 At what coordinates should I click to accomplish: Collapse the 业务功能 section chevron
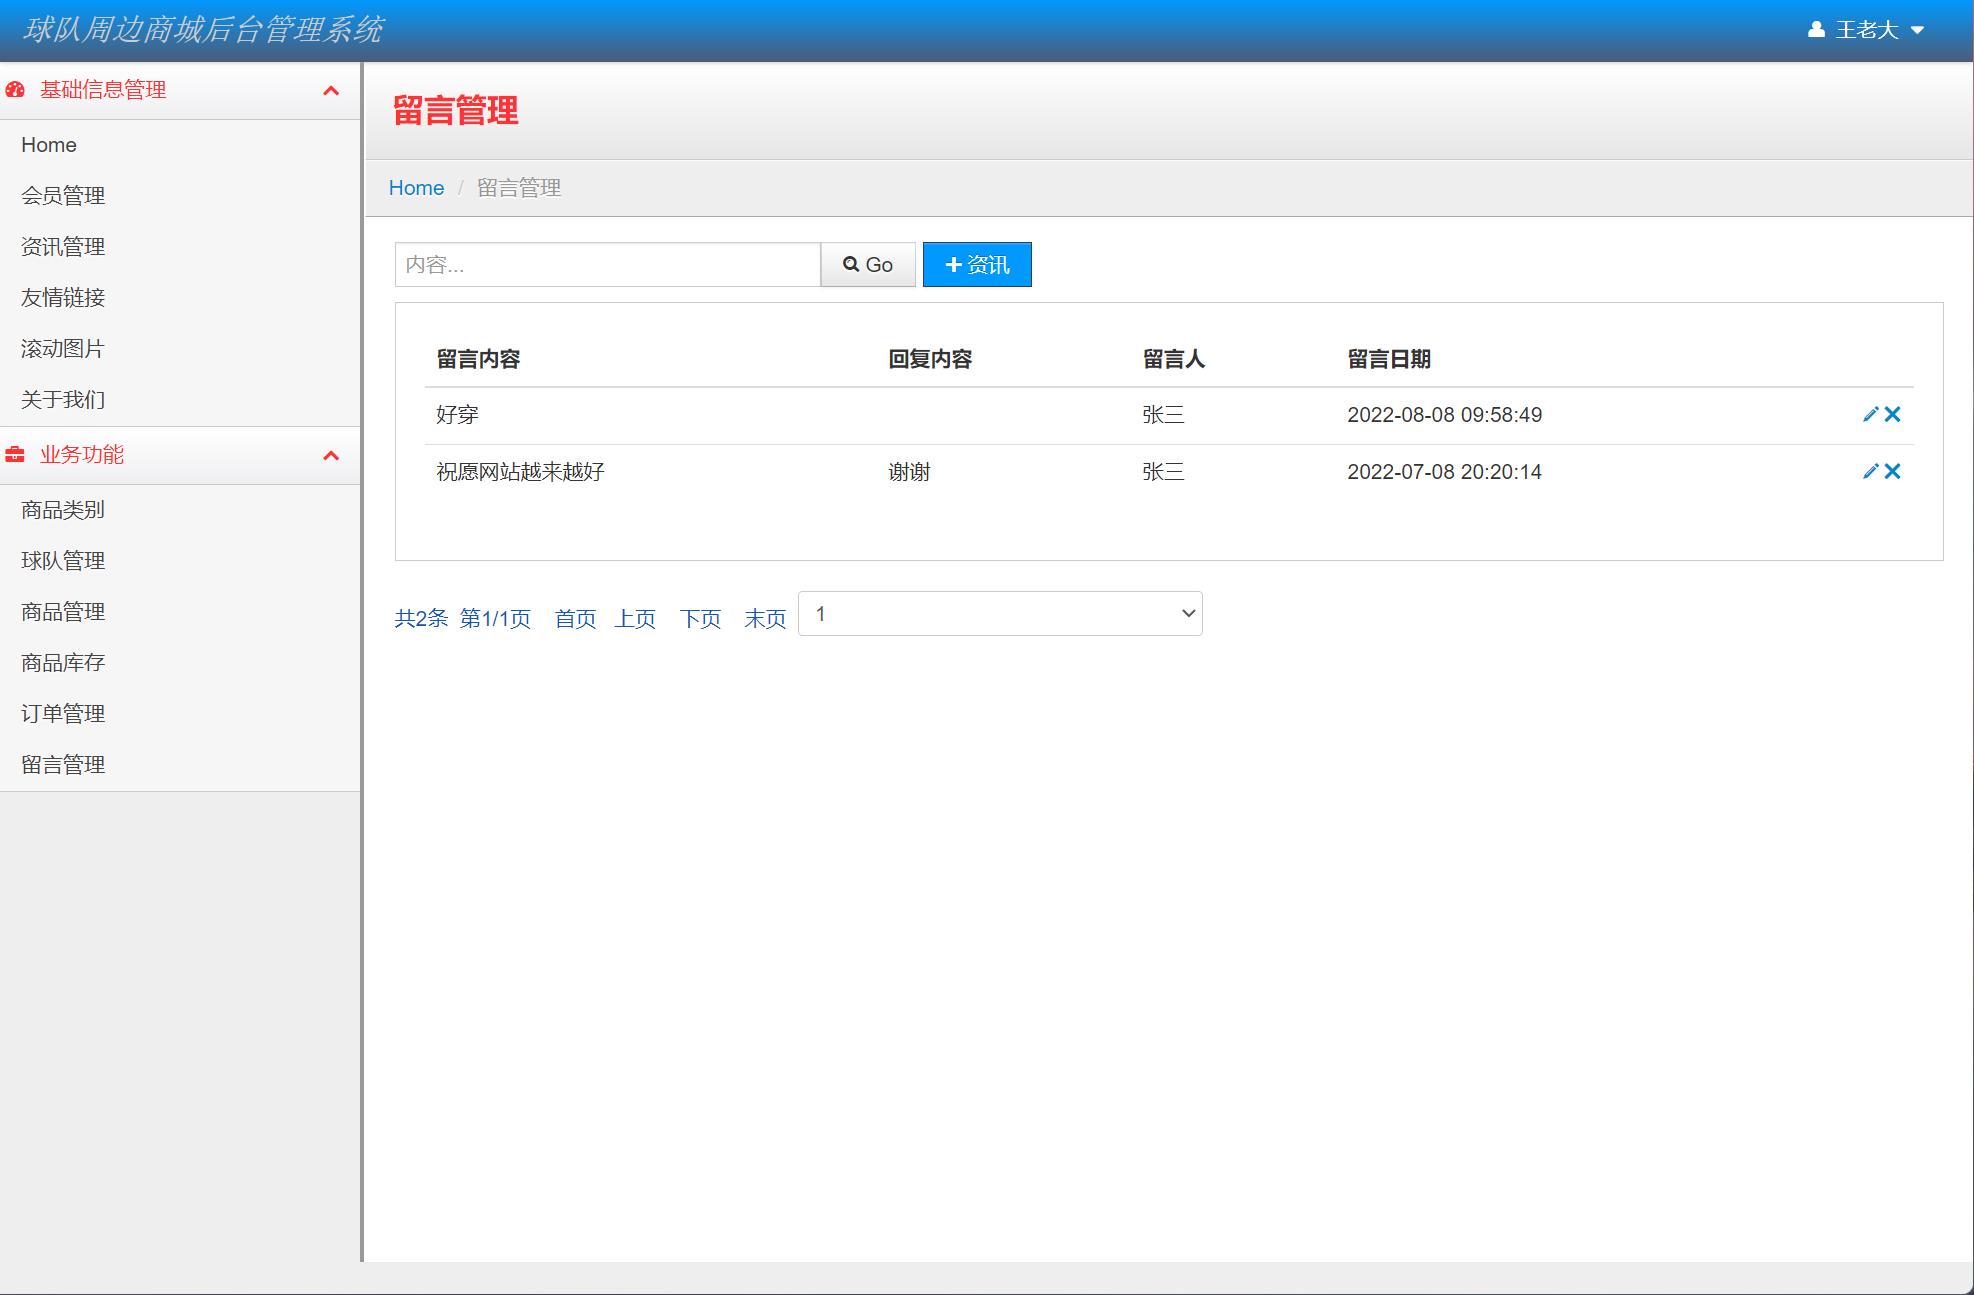click(331, 455)
